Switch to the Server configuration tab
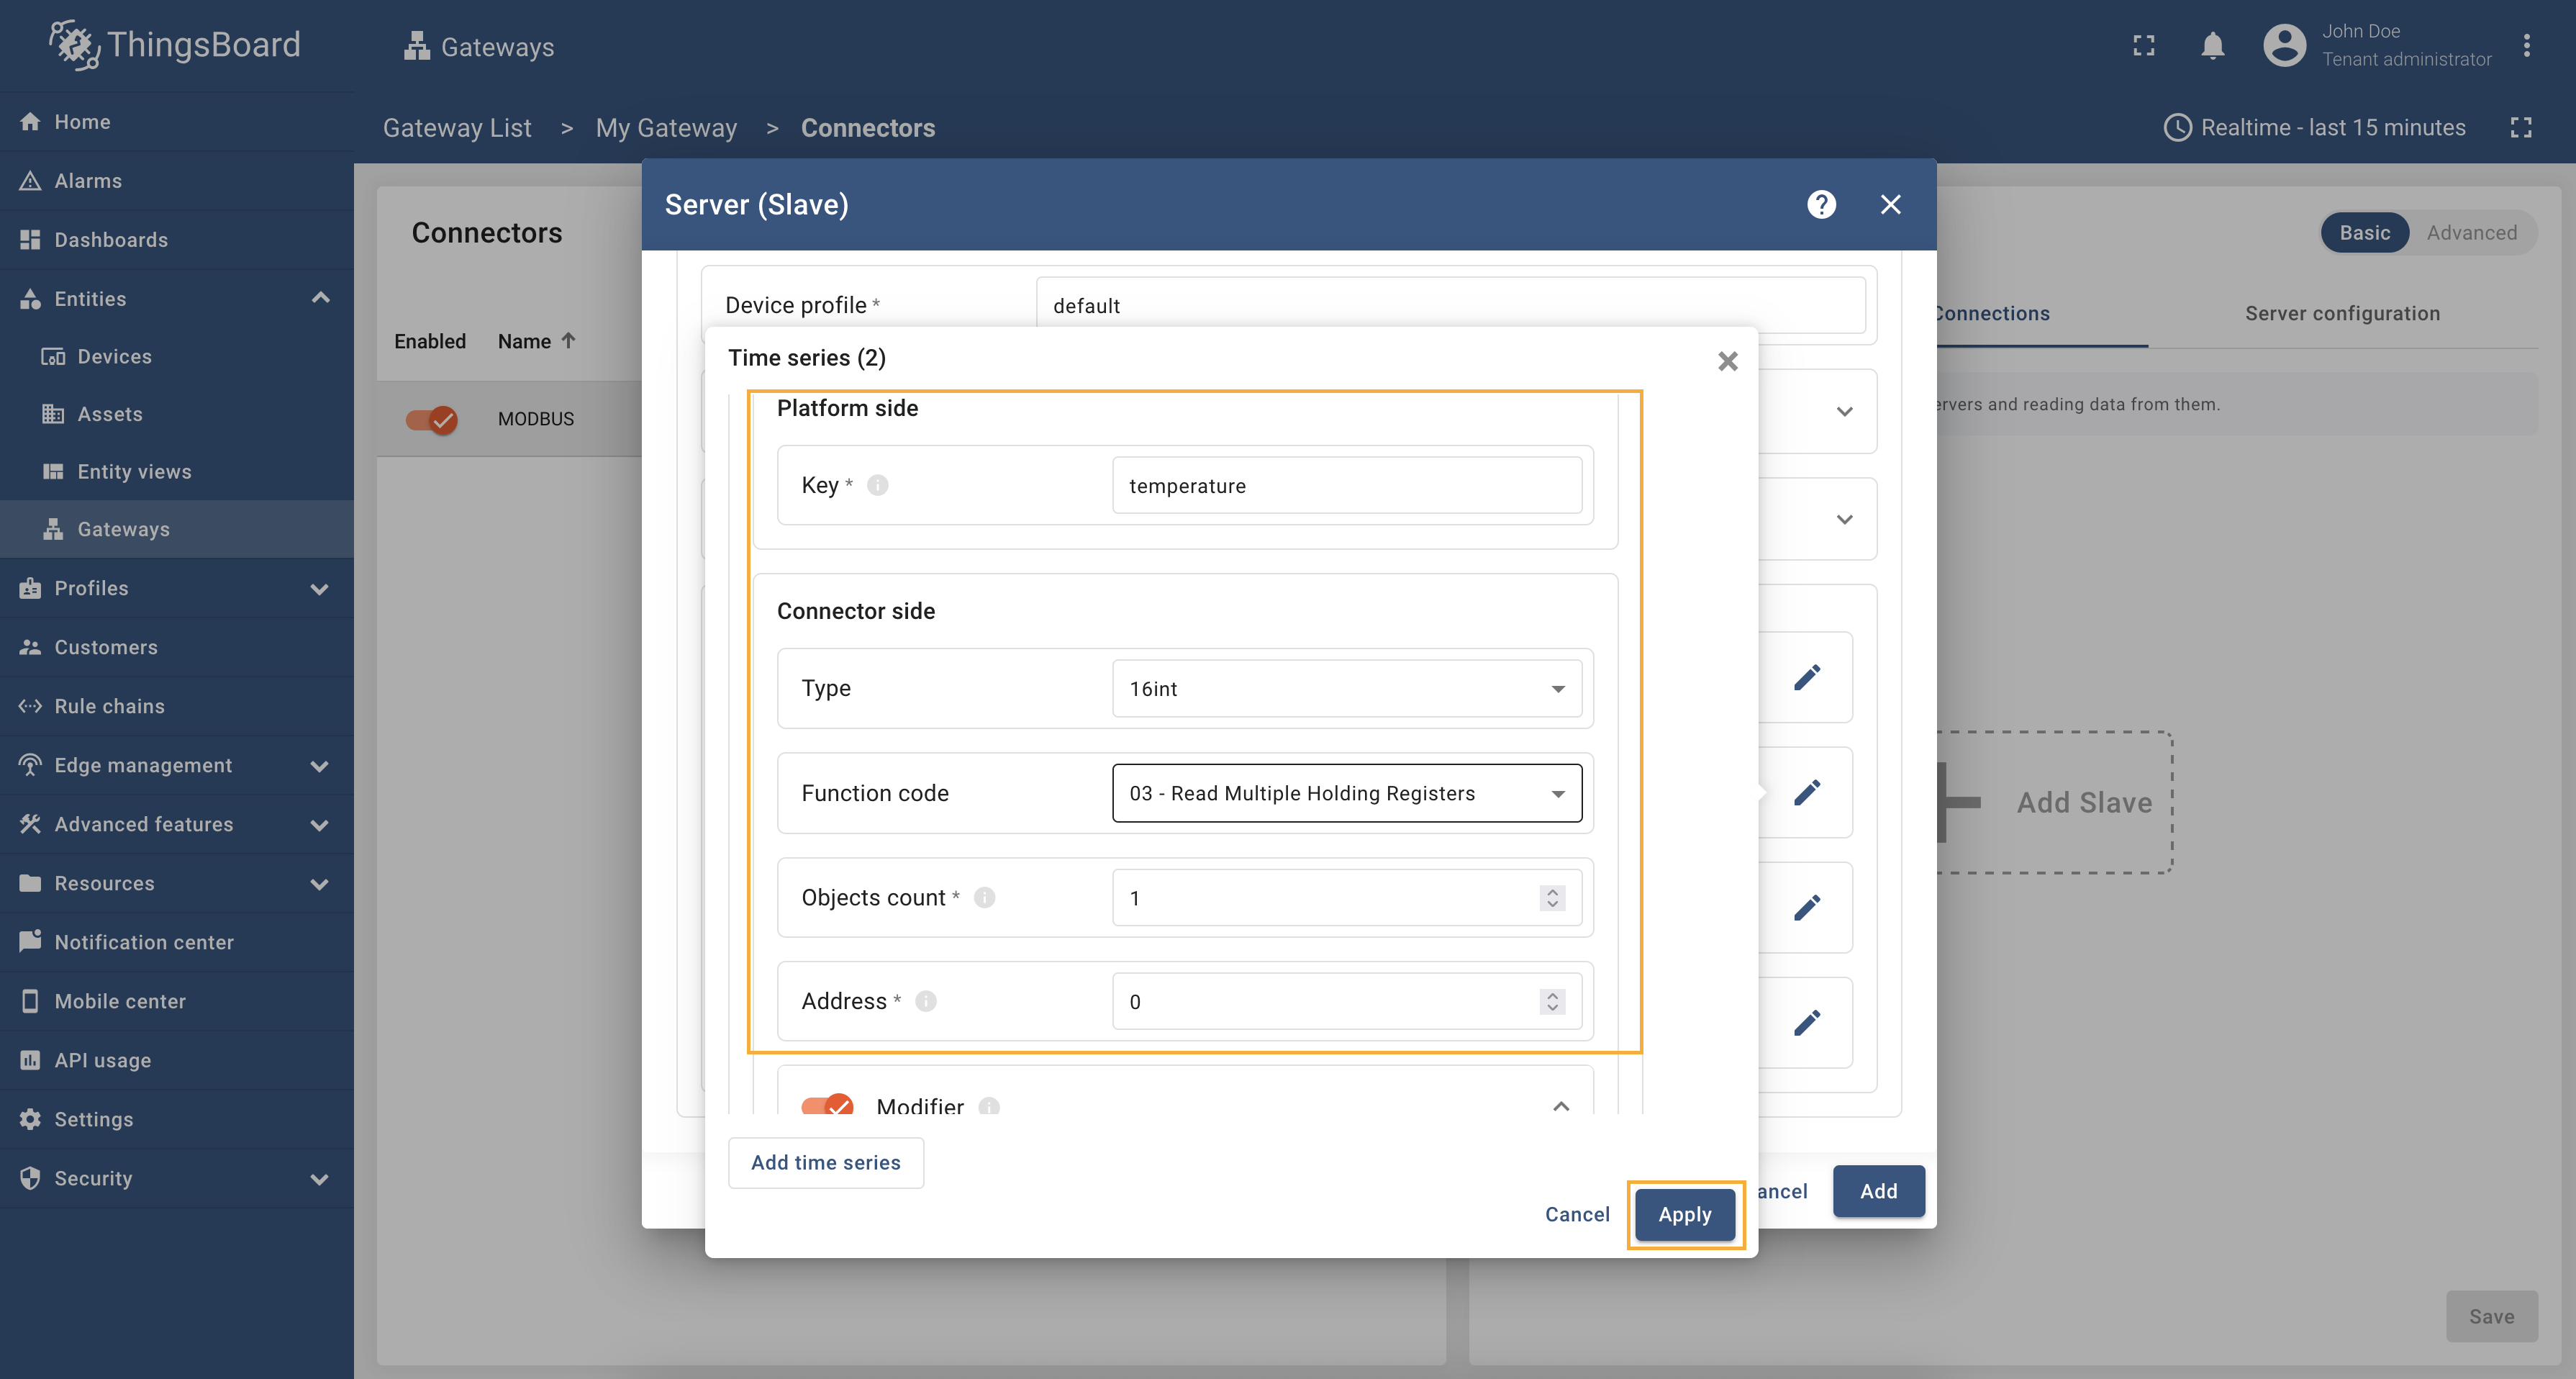 [x=2342, y=313]
